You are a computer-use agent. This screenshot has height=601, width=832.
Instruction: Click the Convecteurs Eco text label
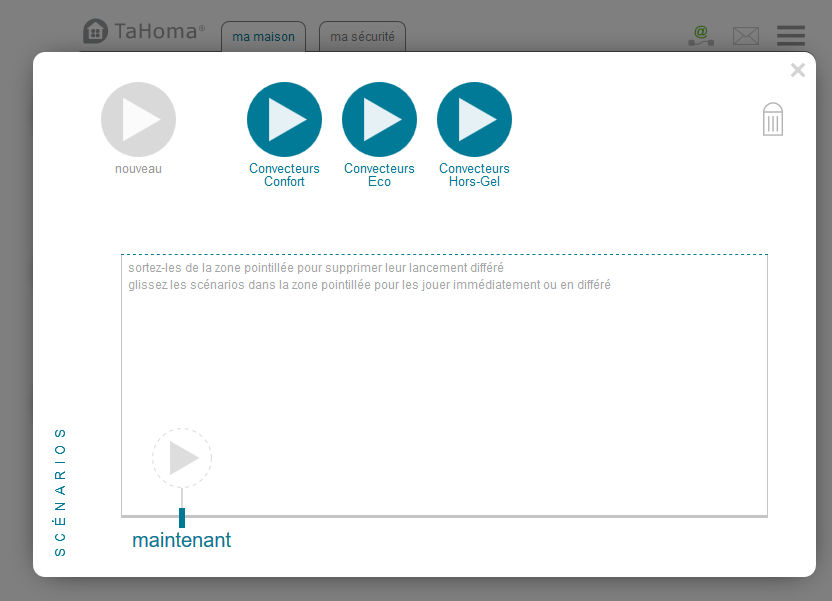(379, 175)
